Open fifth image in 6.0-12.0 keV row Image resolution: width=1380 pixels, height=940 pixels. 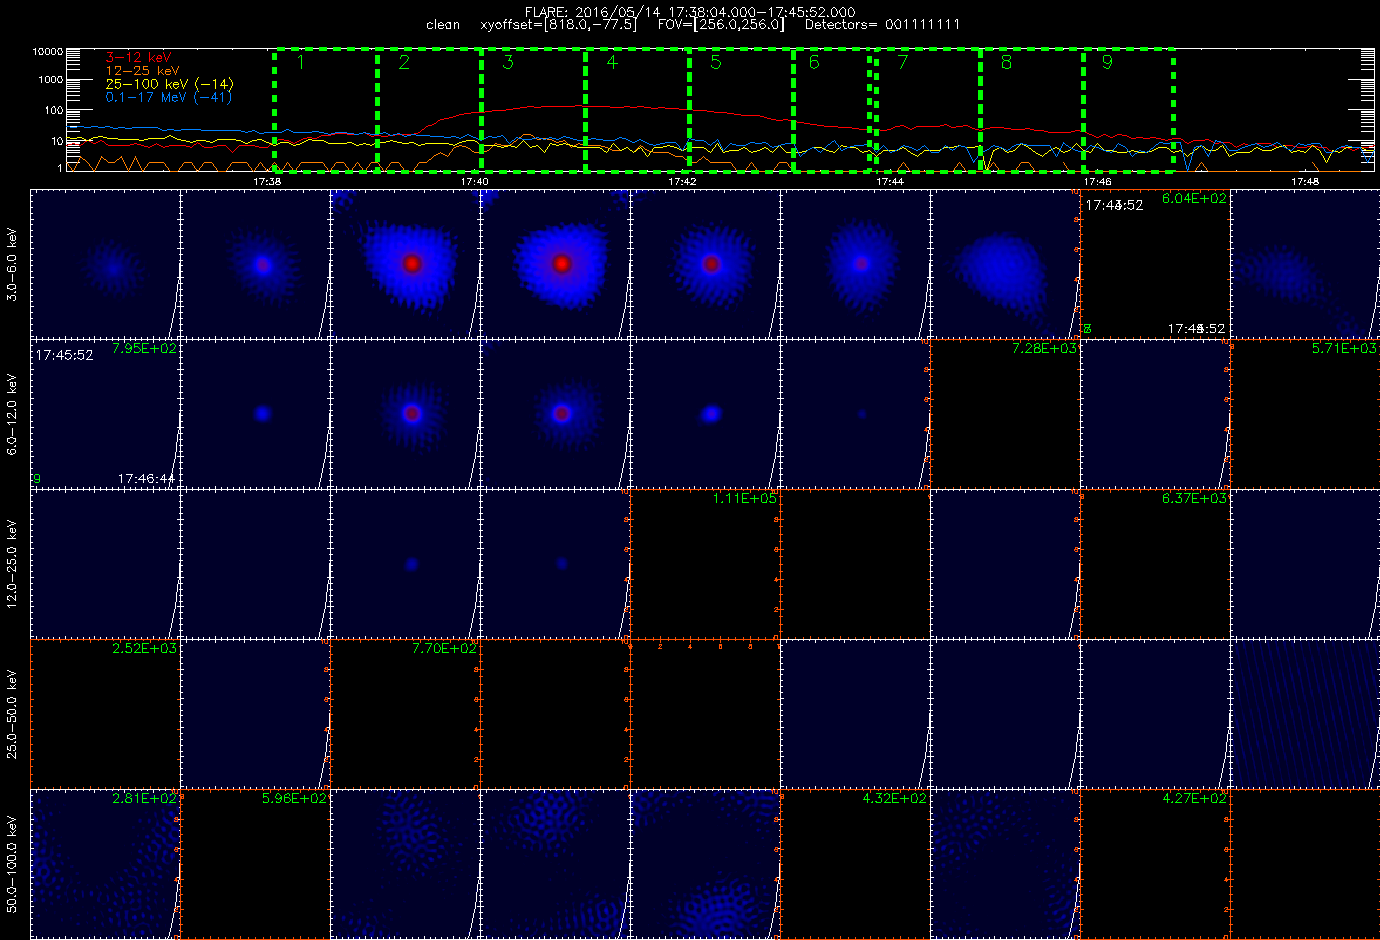[706, 414]
